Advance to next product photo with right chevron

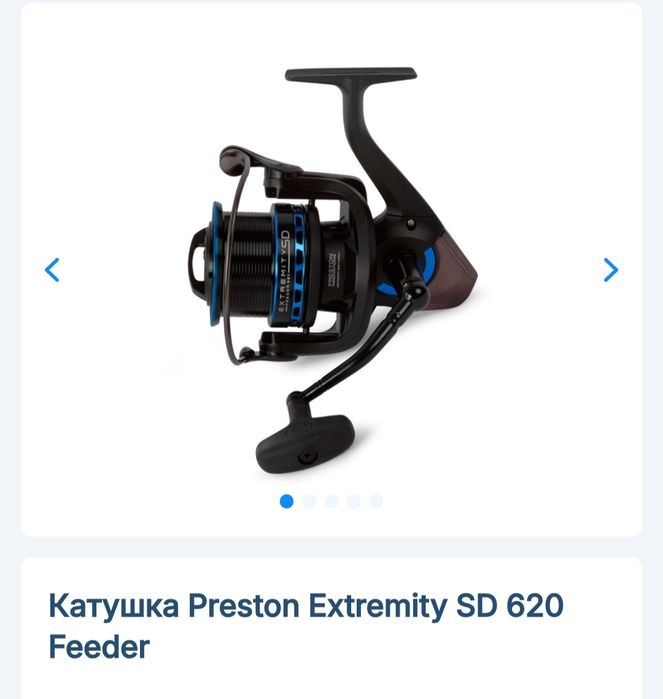[x=611, y=270]
